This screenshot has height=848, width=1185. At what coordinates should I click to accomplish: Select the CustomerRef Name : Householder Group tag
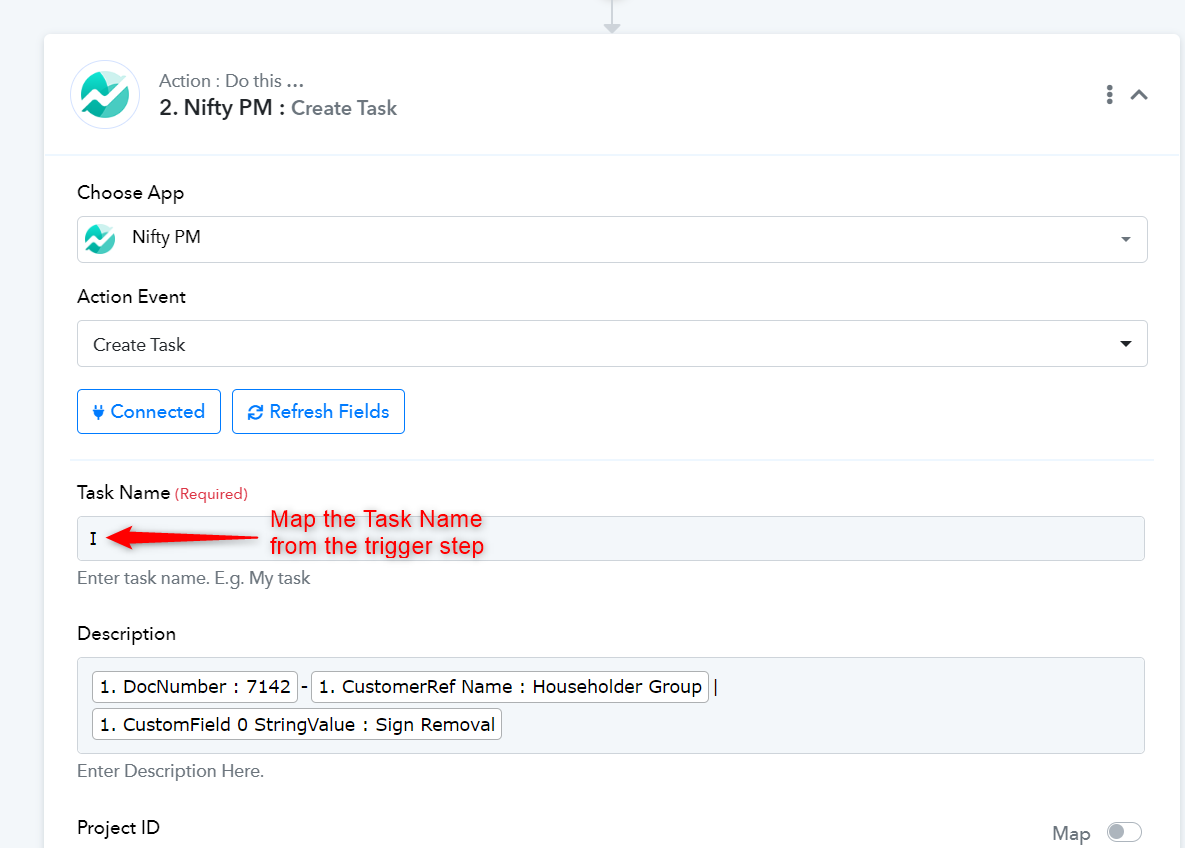(509, 686)
